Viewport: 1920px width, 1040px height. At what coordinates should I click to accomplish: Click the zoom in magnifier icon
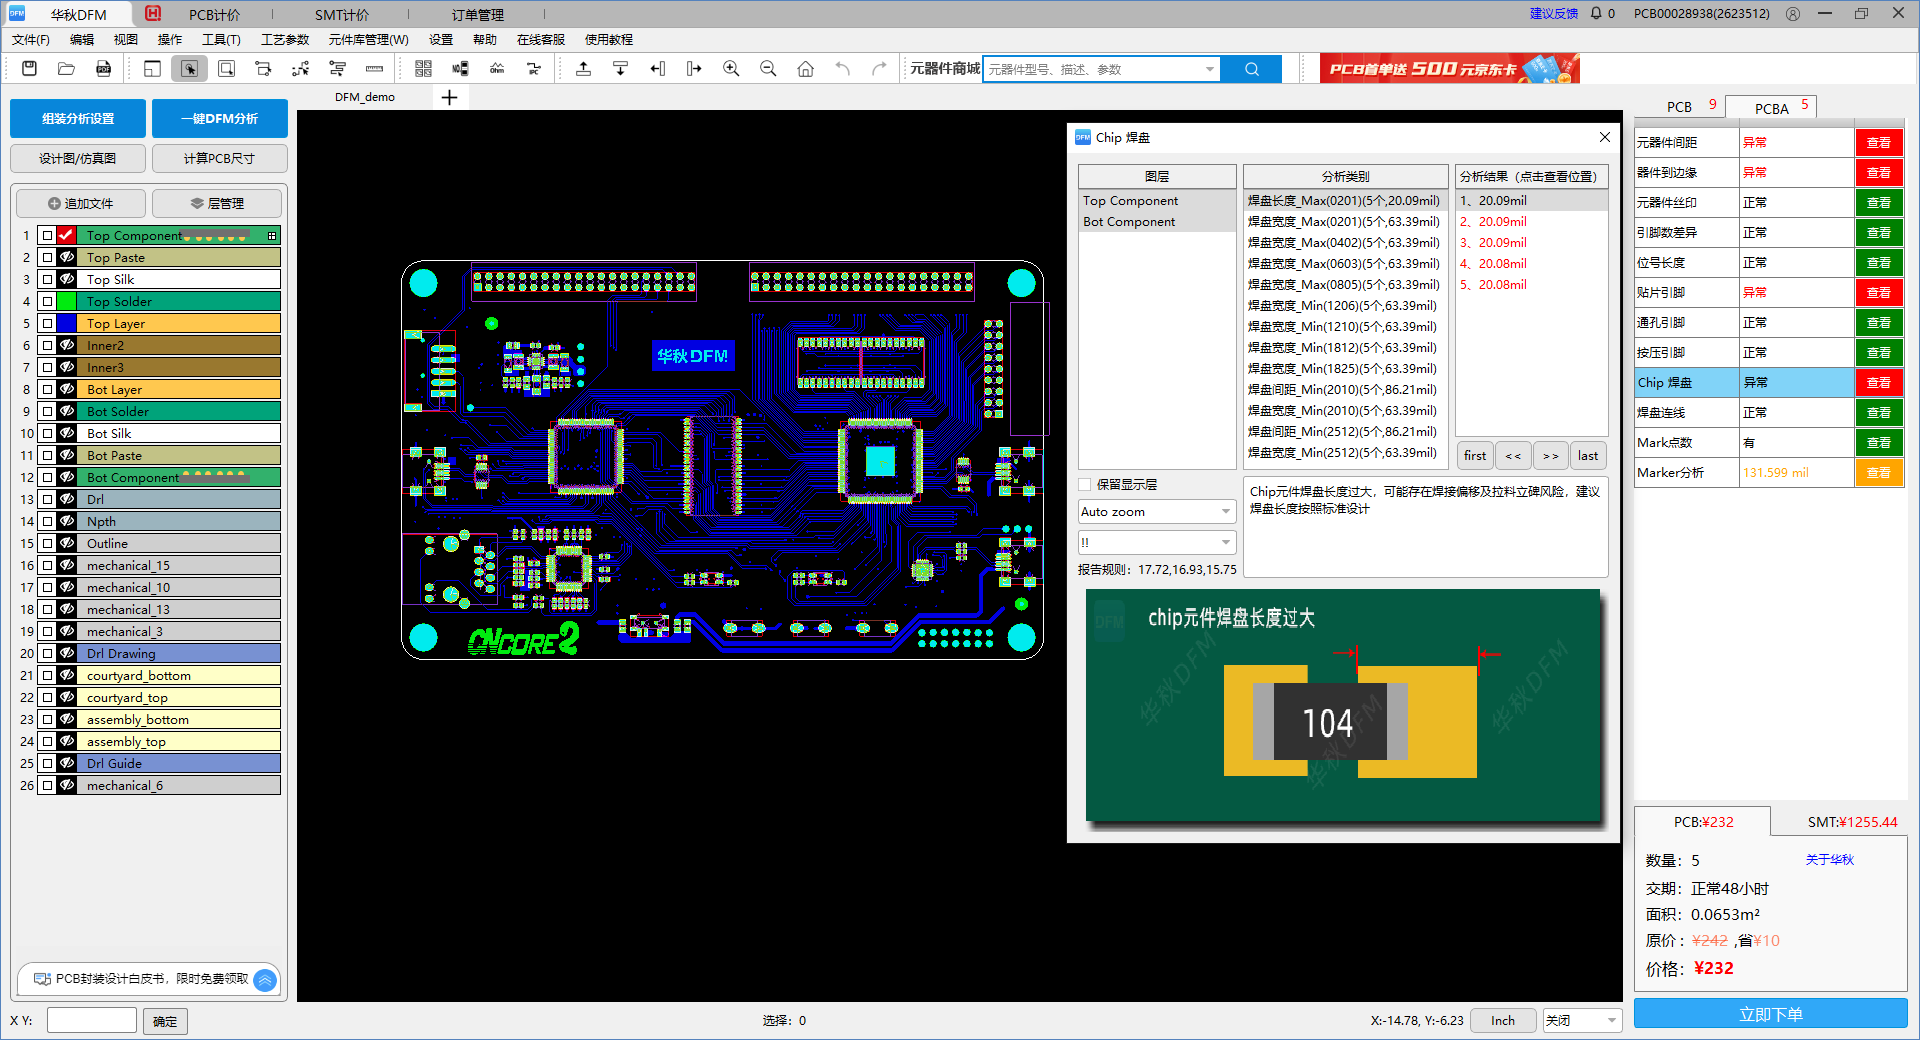click(x=731, y=69)
